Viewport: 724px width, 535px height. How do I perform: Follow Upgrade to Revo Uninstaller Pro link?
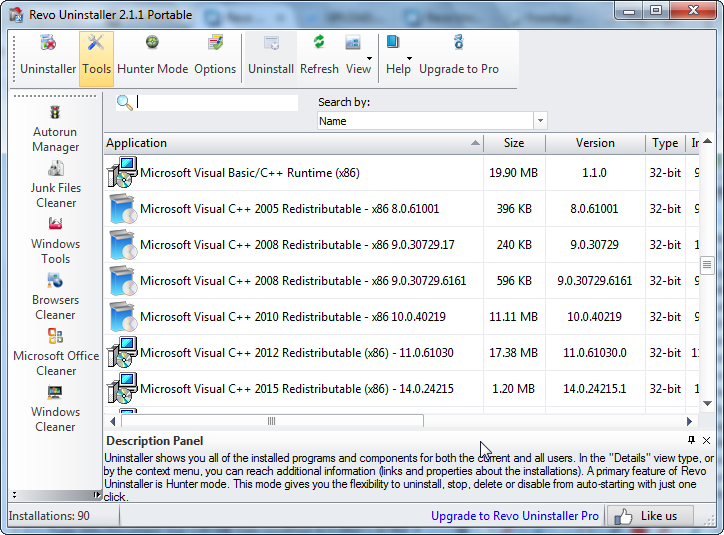coord(514,516)
